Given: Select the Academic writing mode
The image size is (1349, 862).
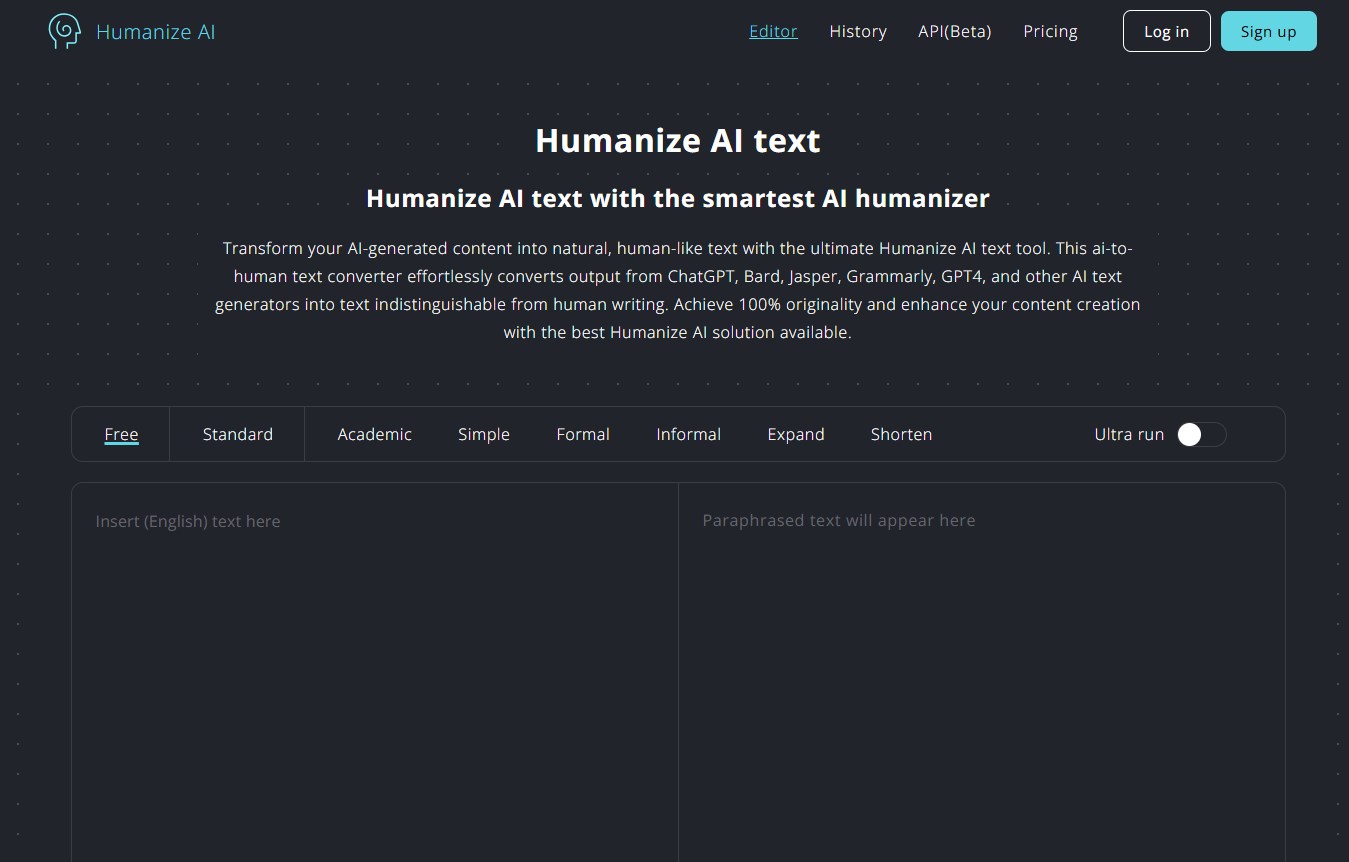Looking at the screenshot, I should [374, 434].
